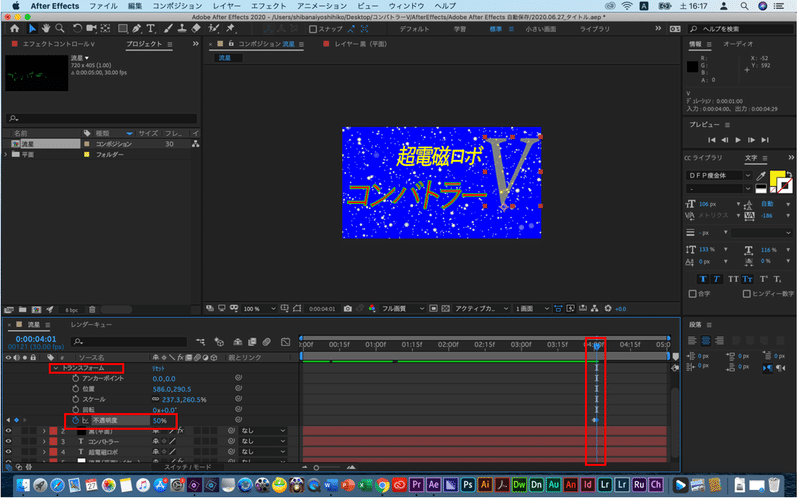Image resolution: width=800 pixels, height=499 pixels.
Task: Select the Roto Brush tool
Action: 214,29
